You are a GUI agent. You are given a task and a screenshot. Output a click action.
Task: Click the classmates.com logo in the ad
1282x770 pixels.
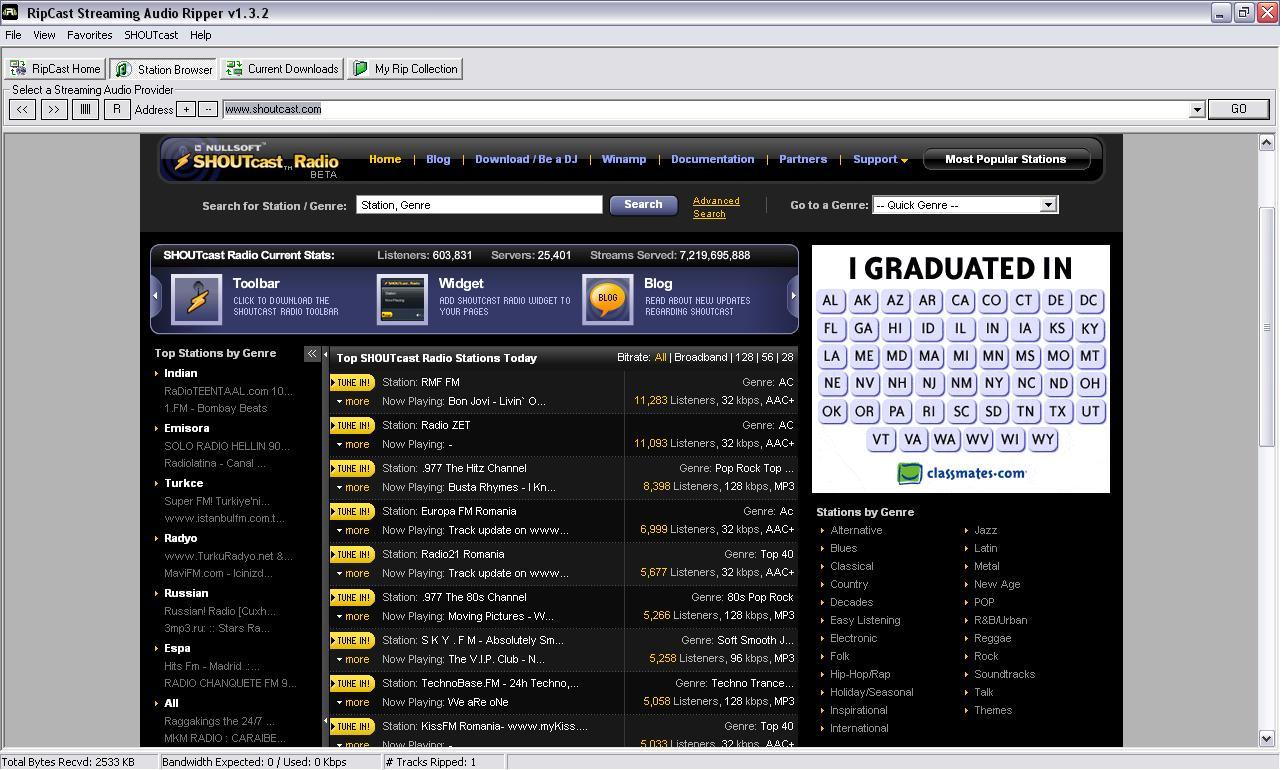pos(961,473)
